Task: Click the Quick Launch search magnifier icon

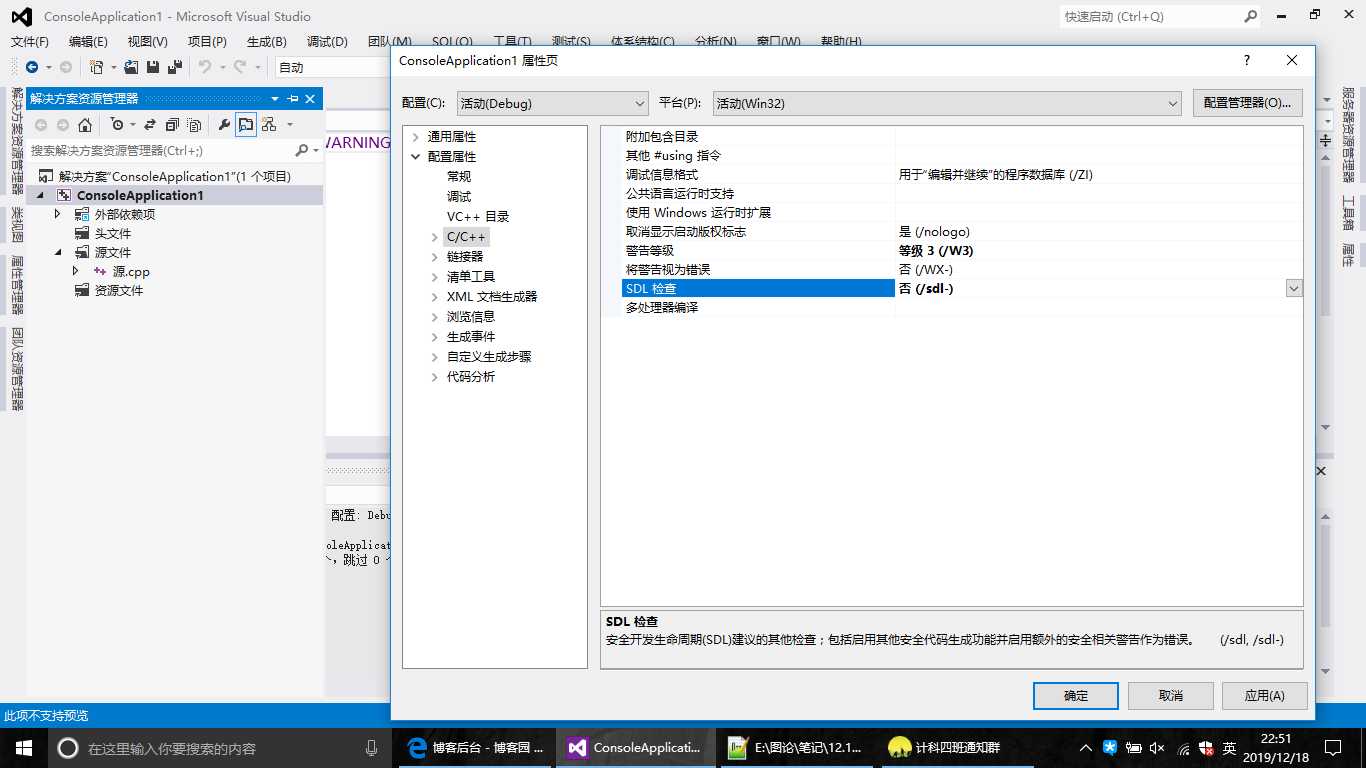Action: [x=1250, y=16]
